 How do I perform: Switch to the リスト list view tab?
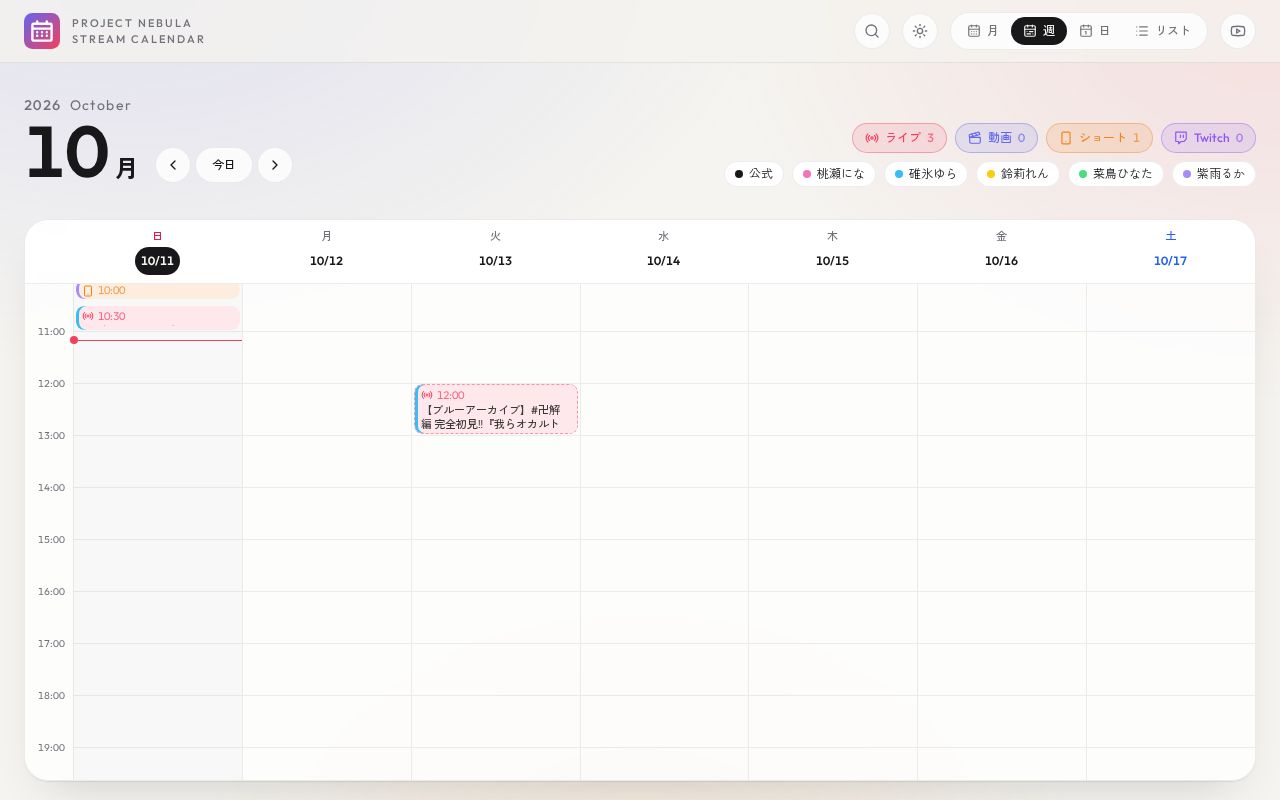[x=1163, y=31]
